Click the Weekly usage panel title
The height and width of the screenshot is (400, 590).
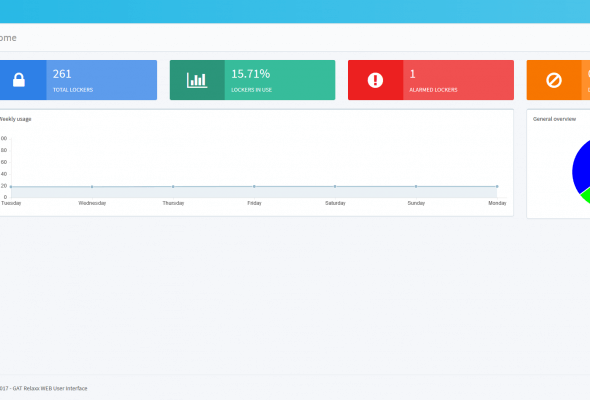point(15,119)
